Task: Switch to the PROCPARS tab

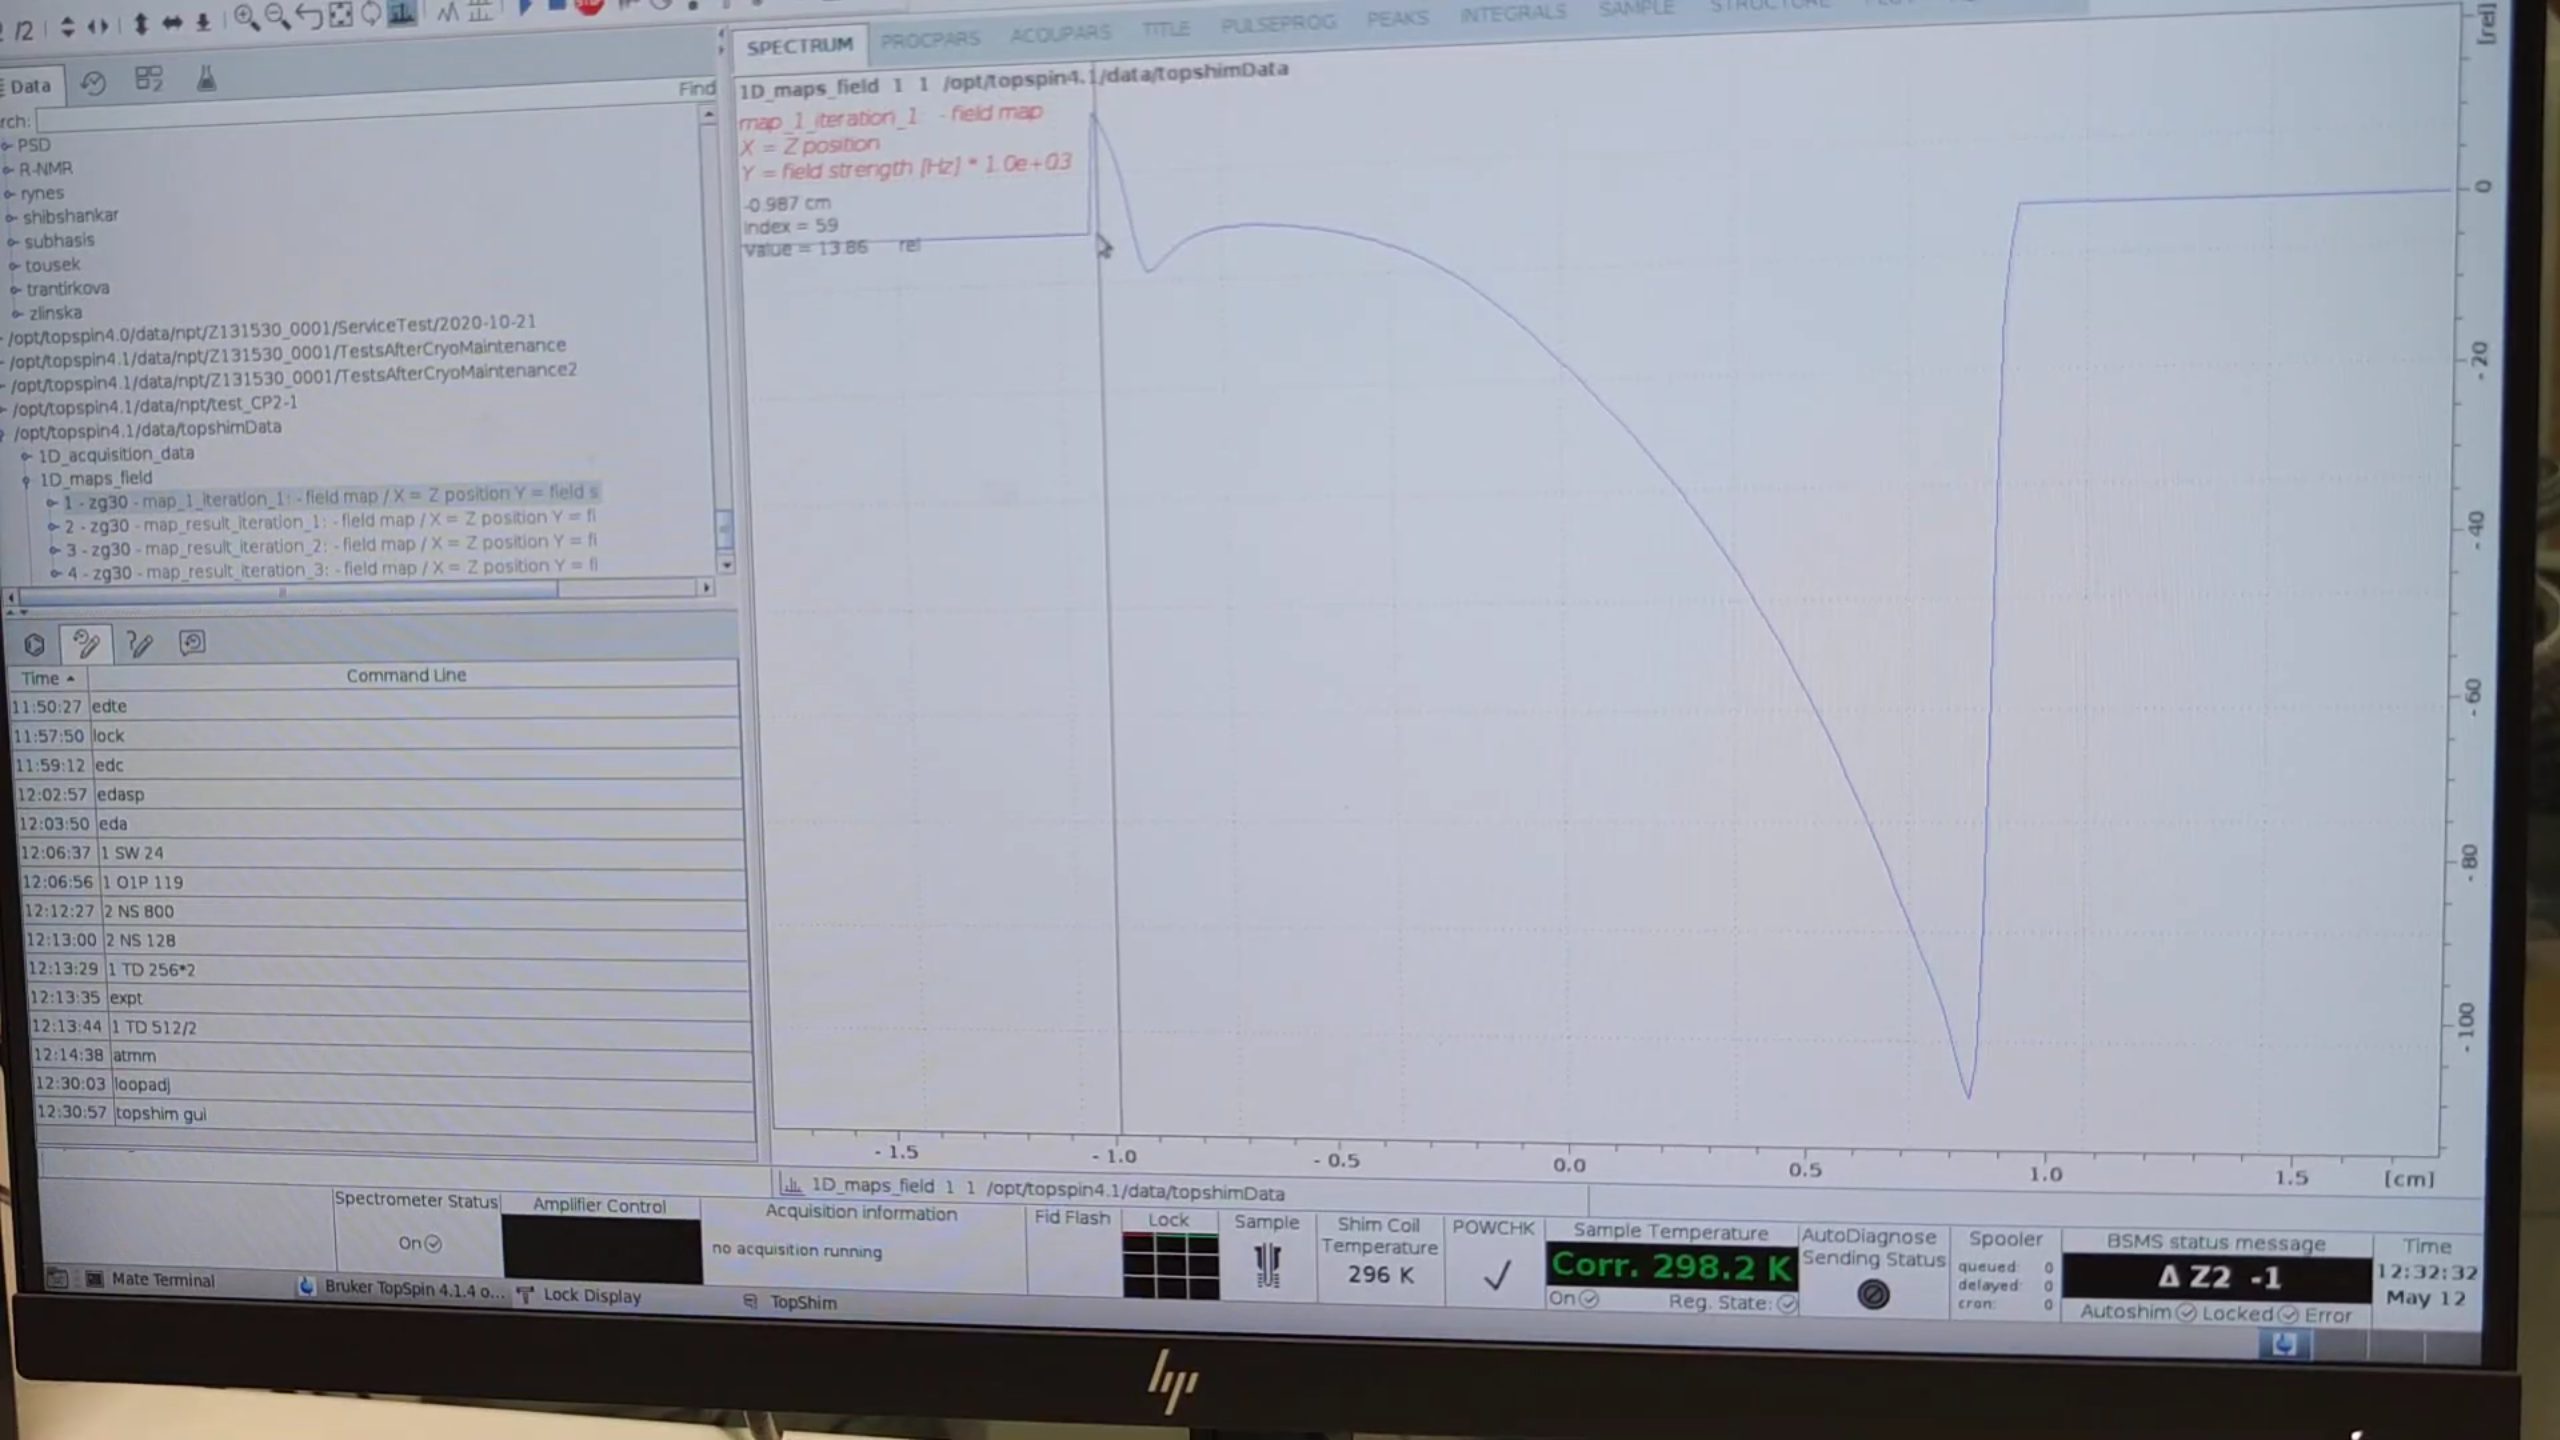Action: [929, 40]
